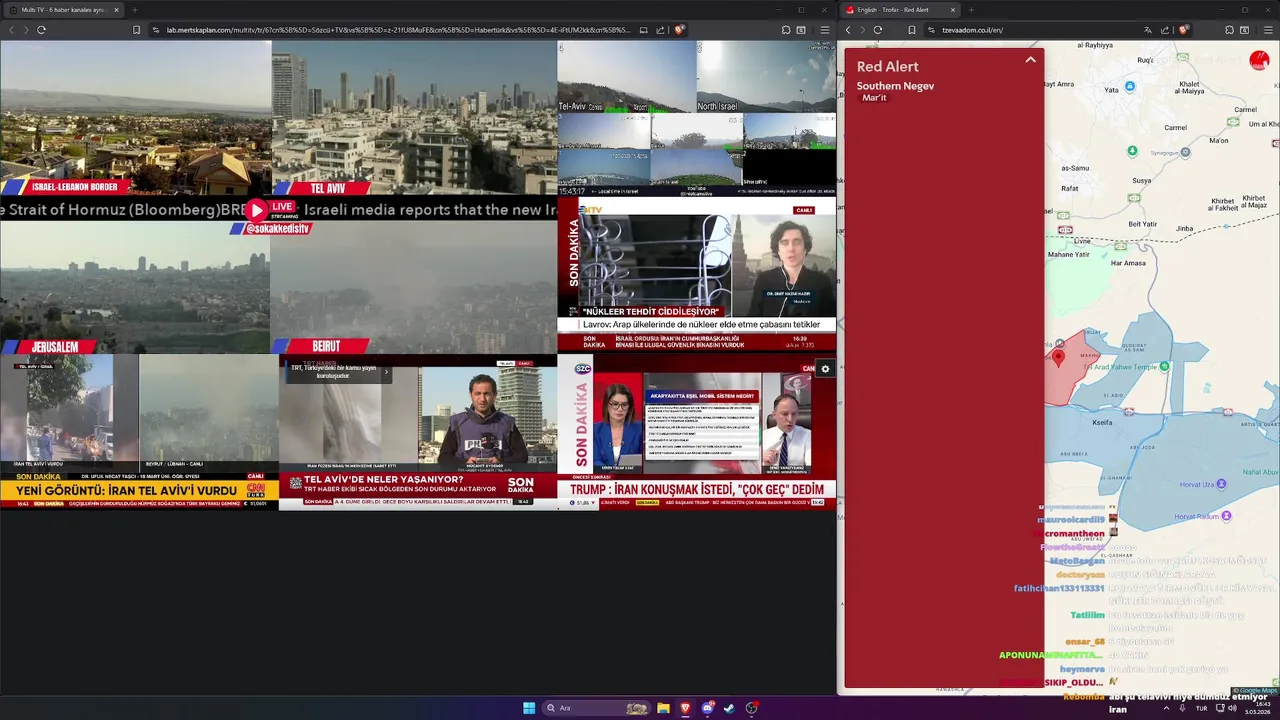
Task: Close the Tzofar Red Alert tab
Action: pos(952,10)
